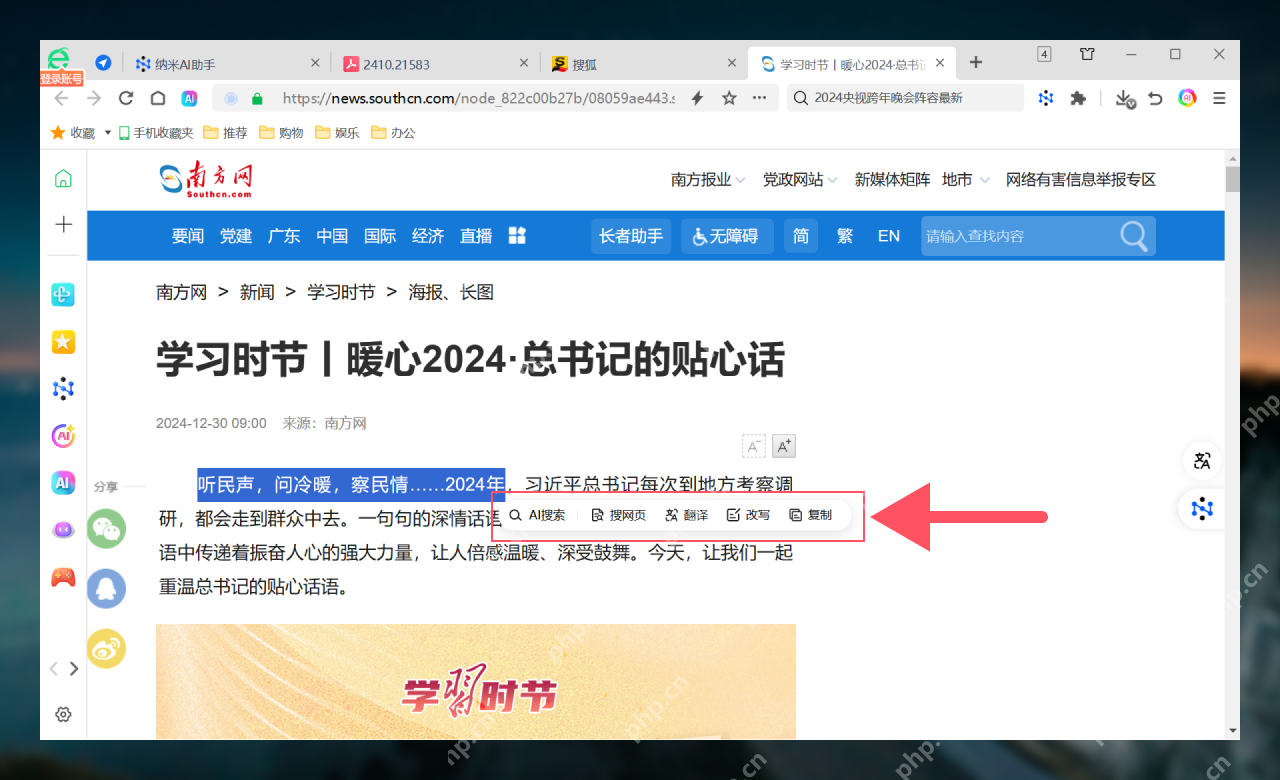Switch to the 2410.21583 PDF tab
Viewport: 1280px width, 780px height.
[398, 64]
